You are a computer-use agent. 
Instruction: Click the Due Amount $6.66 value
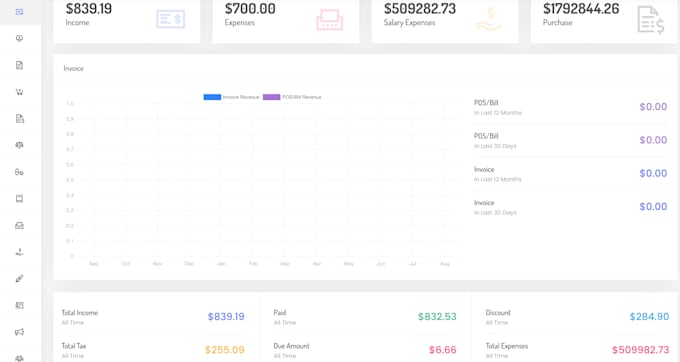pyautogui.click(x=443, y=350)
